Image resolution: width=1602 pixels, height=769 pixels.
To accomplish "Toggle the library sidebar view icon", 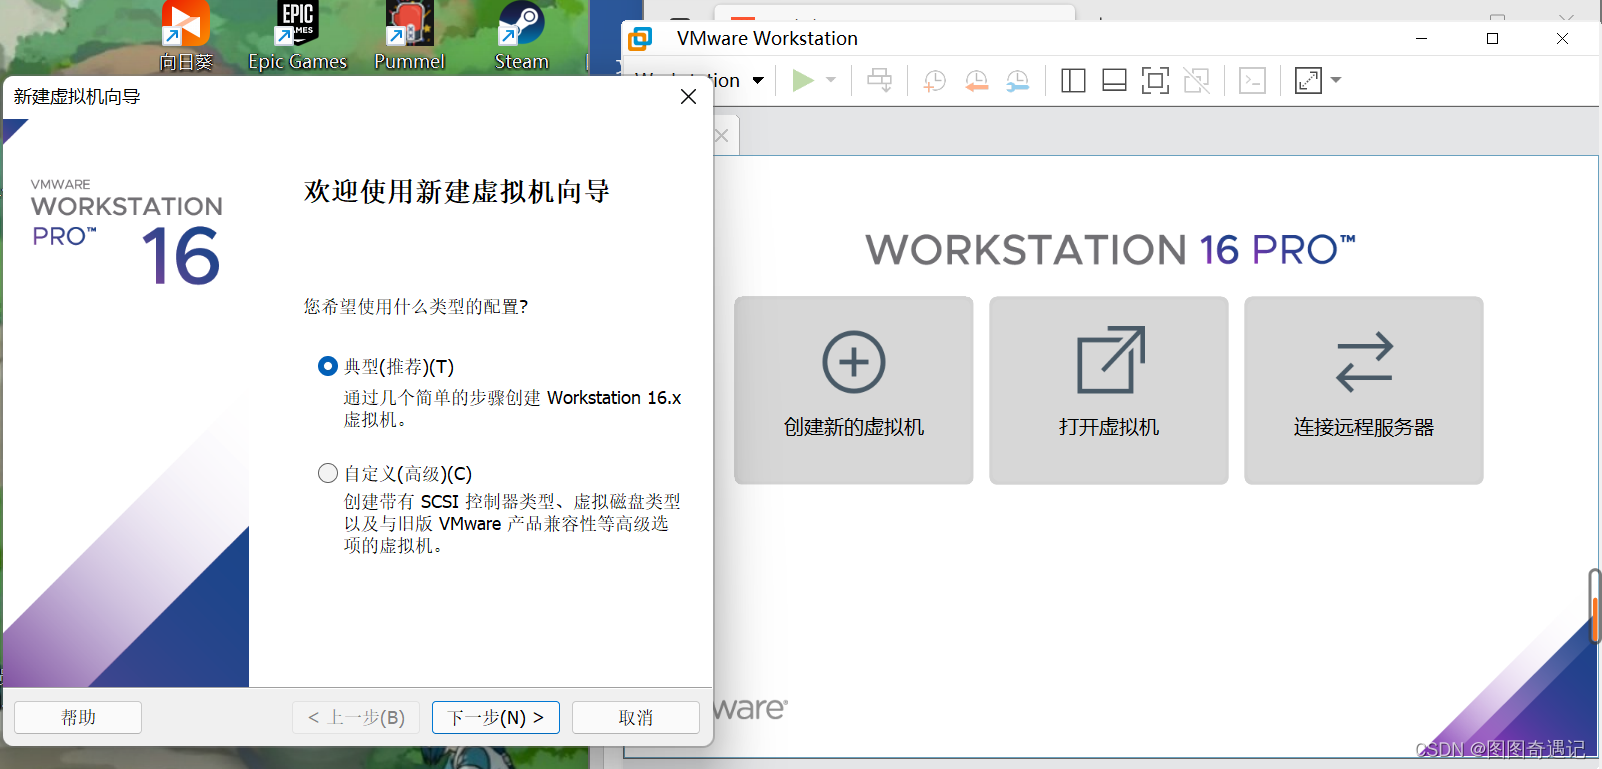I will point(1073,80).
